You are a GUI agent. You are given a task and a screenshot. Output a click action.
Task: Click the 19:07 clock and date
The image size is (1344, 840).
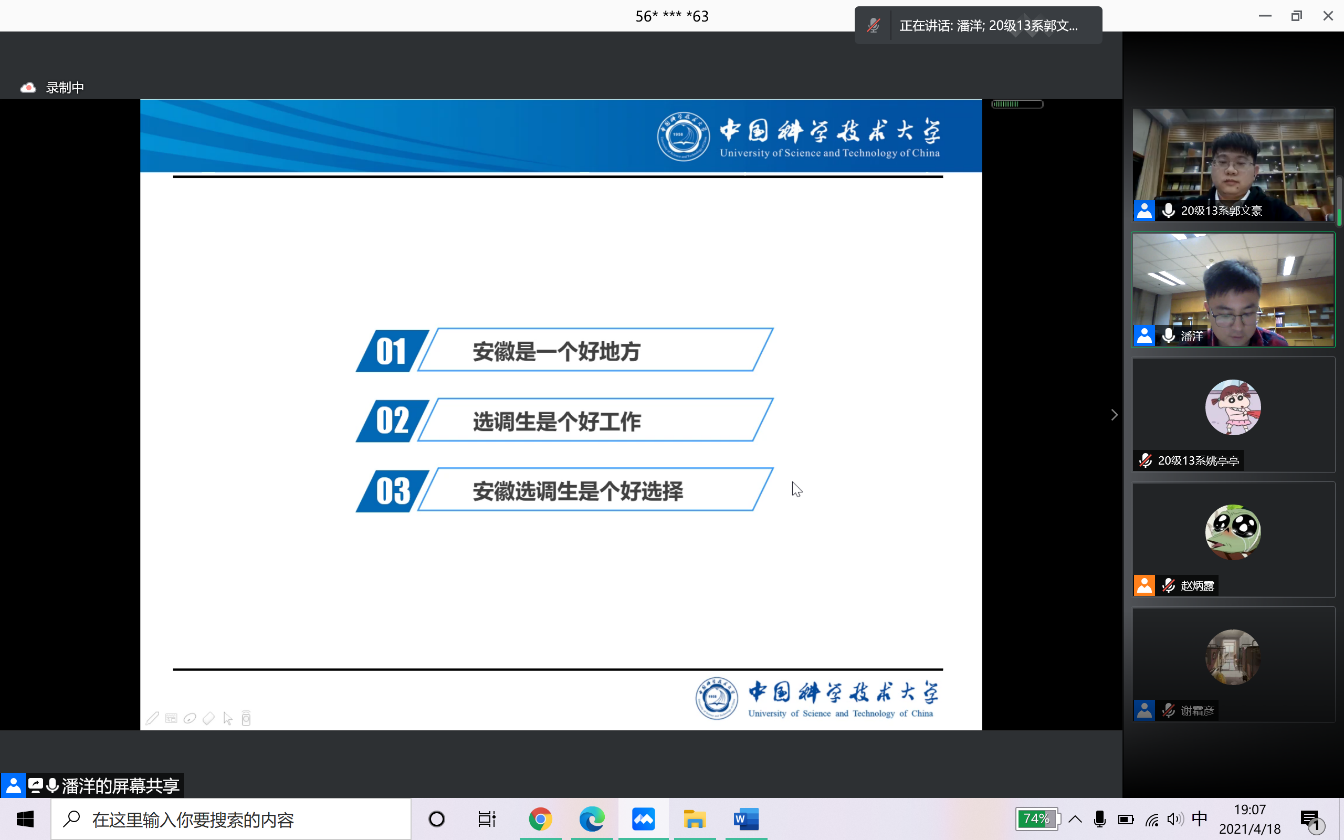[1250, 819]
